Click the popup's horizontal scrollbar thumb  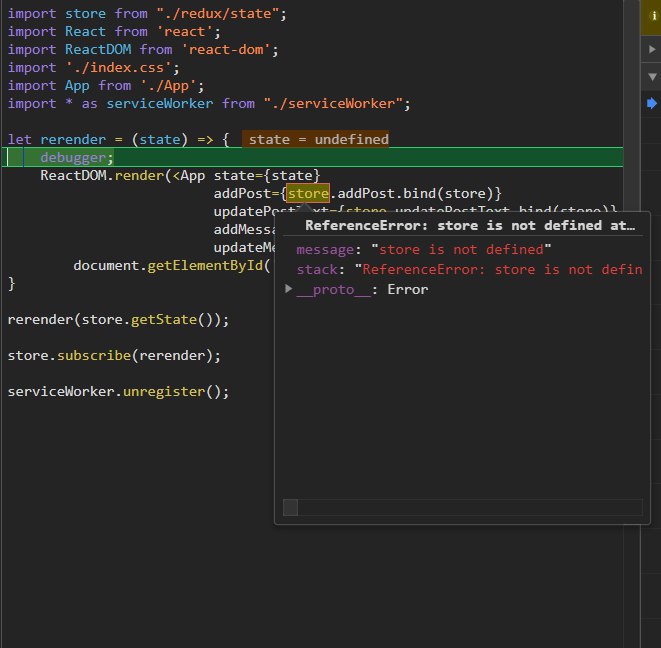290,508
